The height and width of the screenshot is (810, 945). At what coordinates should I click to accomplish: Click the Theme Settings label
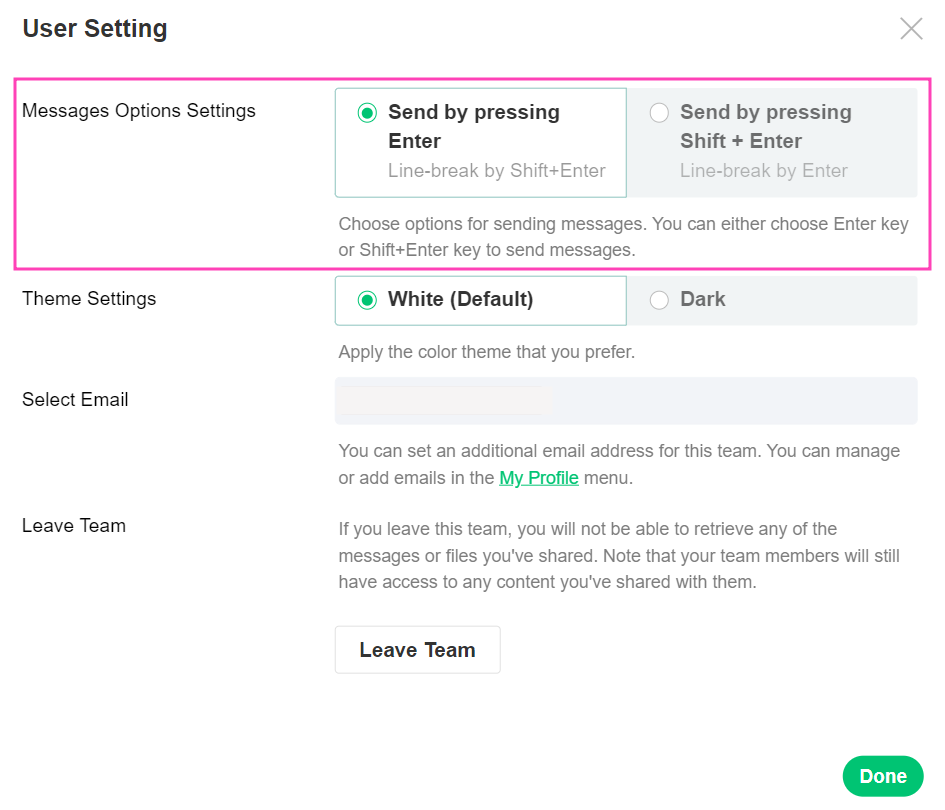(89, 298)
